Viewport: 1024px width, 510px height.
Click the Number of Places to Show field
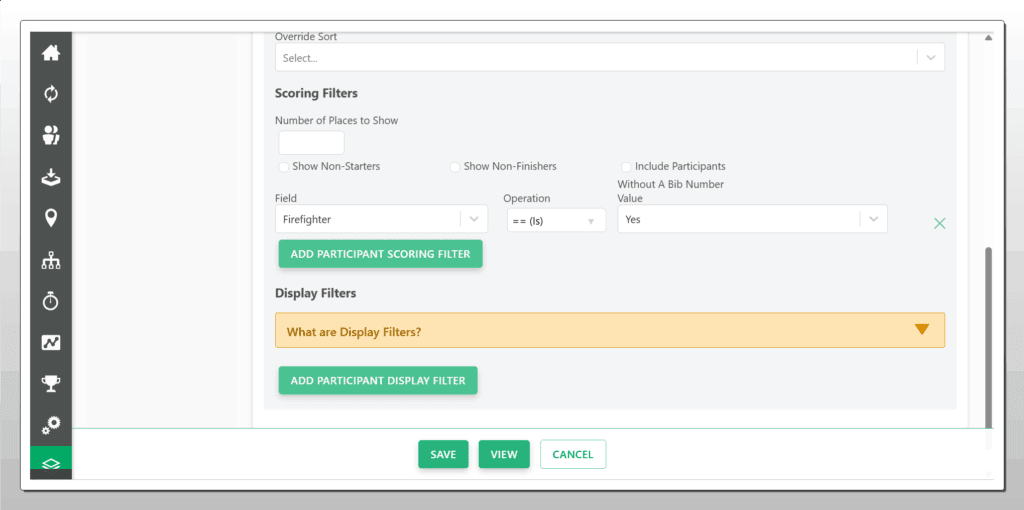click(311, 143)
